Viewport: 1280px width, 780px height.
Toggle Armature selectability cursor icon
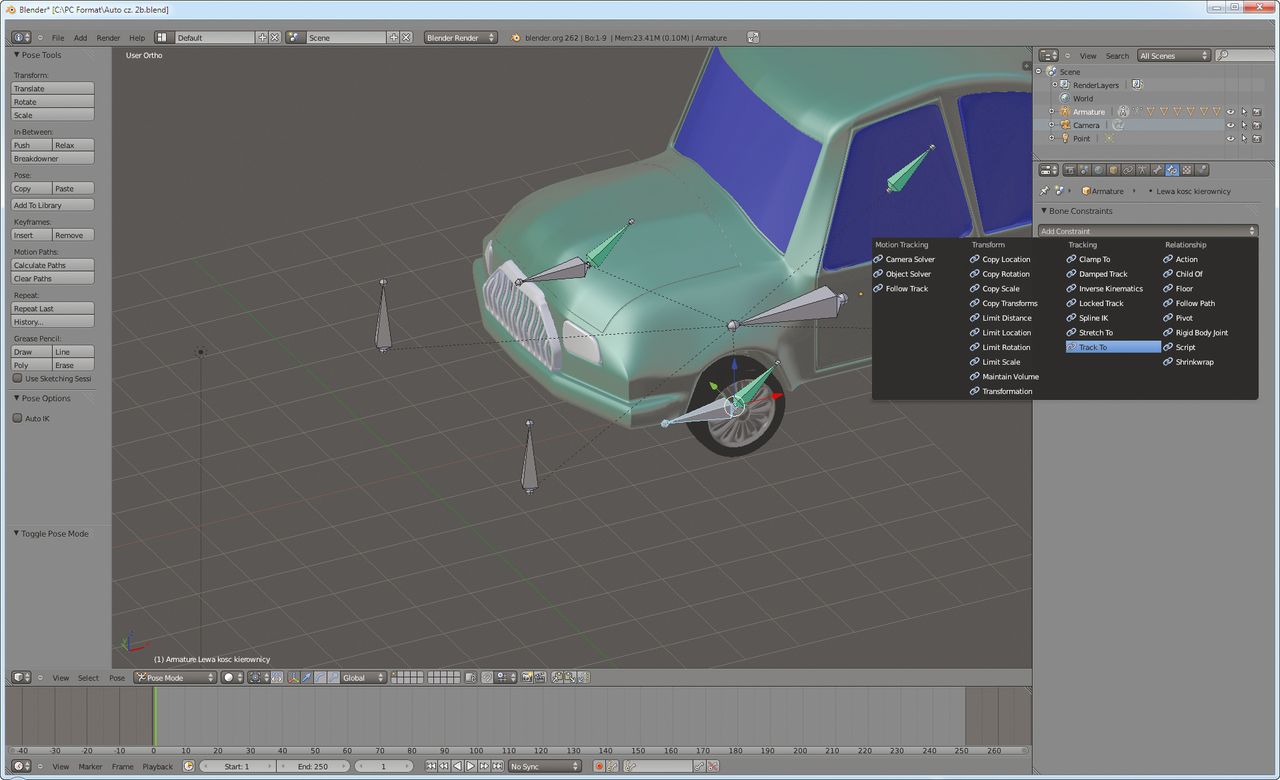[1243, 112]
